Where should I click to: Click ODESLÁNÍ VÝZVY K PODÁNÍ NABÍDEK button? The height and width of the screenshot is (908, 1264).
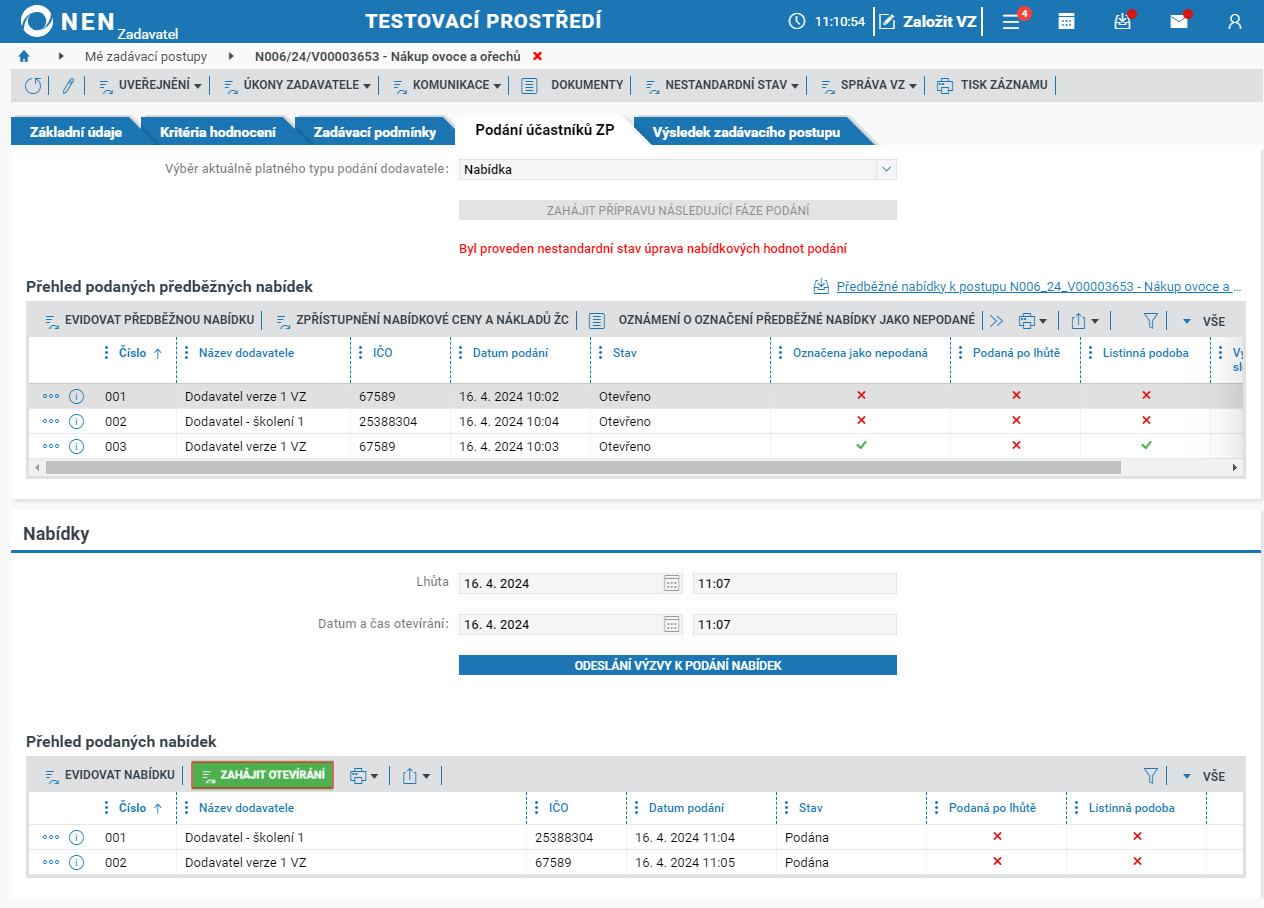click(x=678, y=665)
